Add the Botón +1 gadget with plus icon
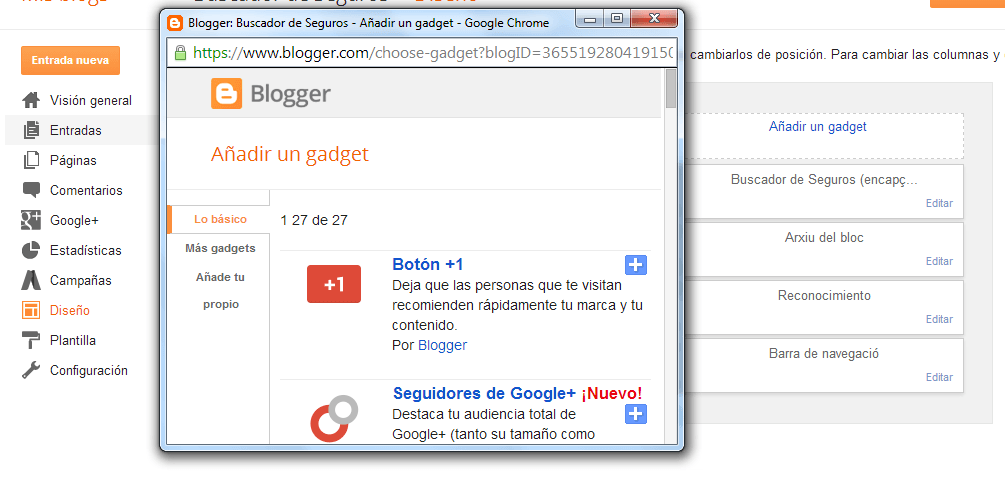The height and width of the screenshot is (484, 1005). click(635, 265)
